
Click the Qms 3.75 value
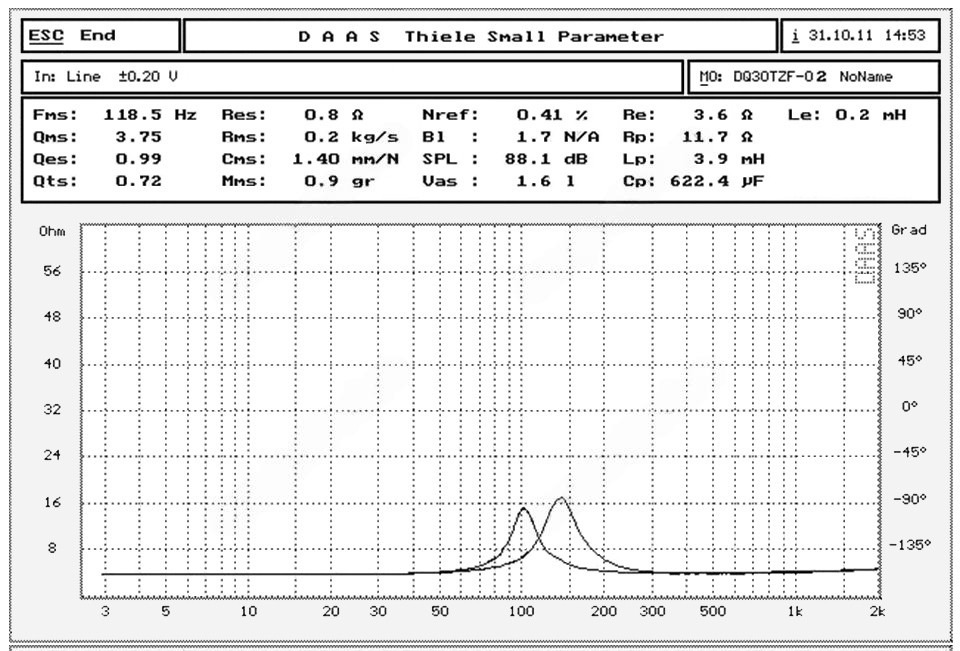coord(133,137)
